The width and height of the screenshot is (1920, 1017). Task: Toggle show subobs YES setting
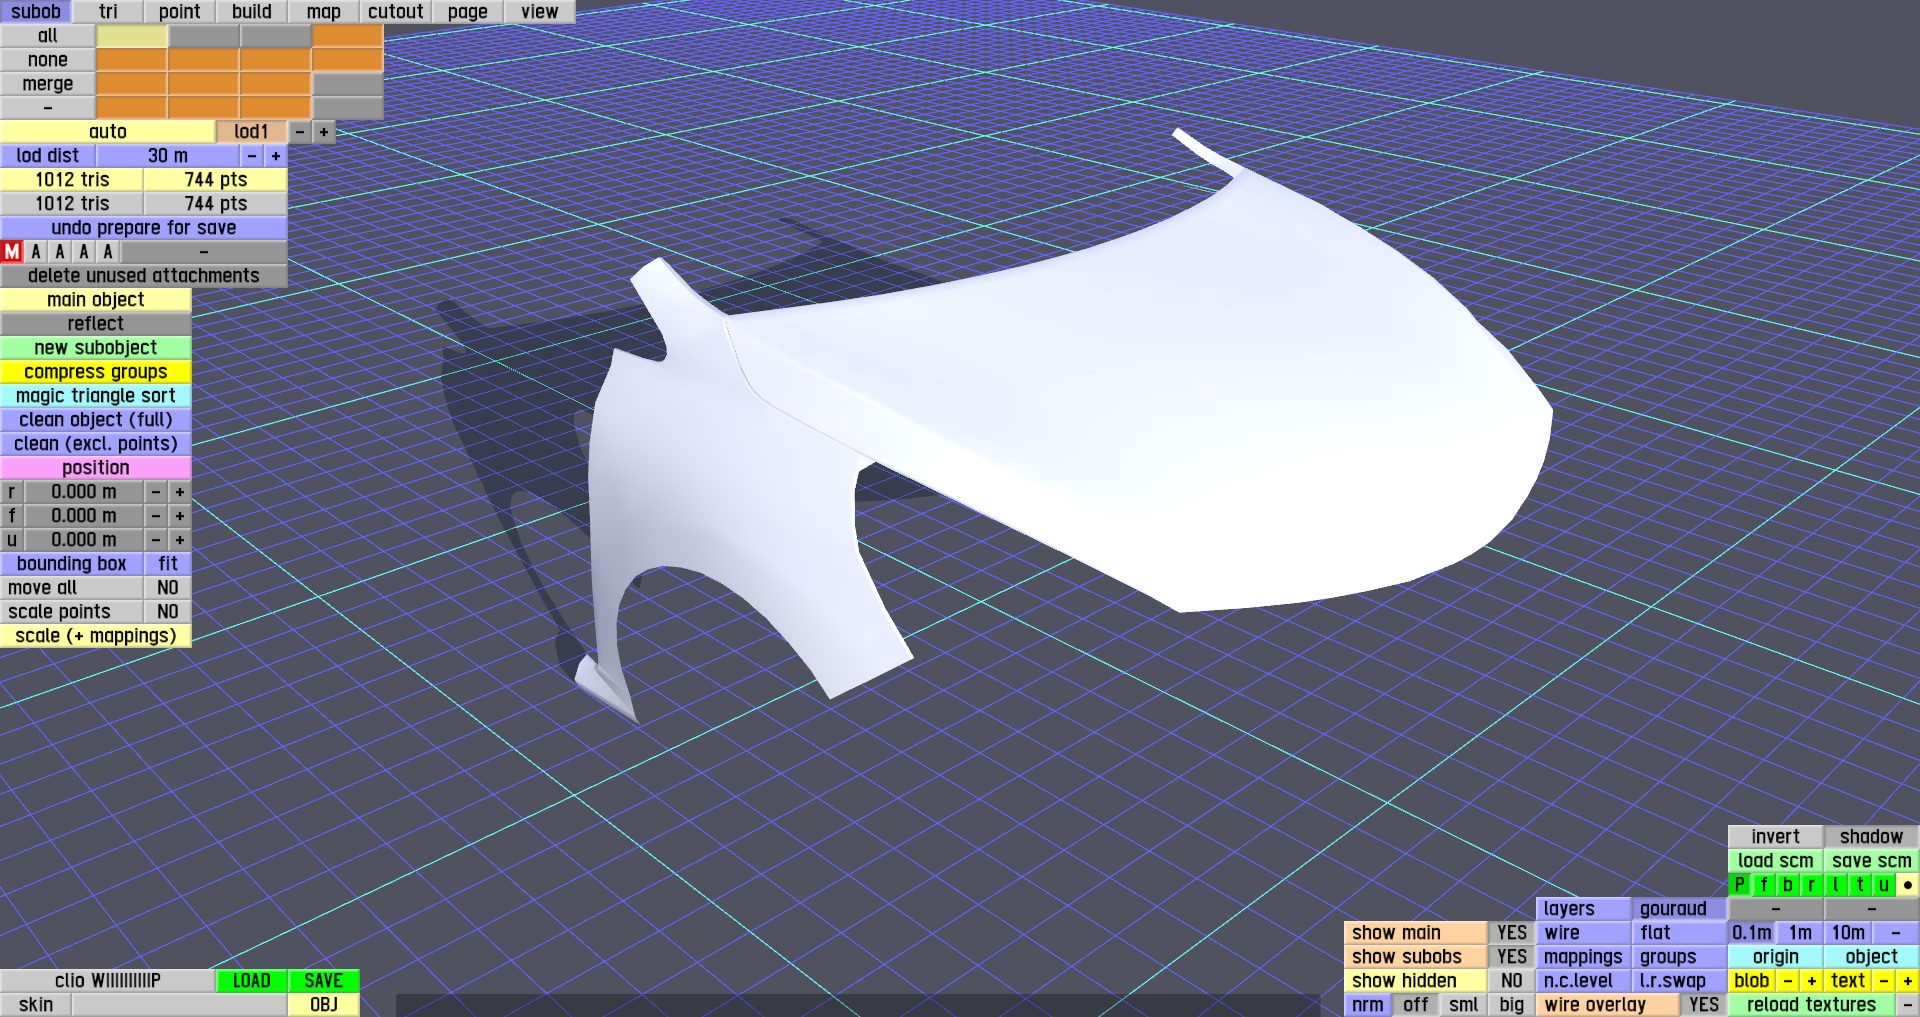(1511, 957)
